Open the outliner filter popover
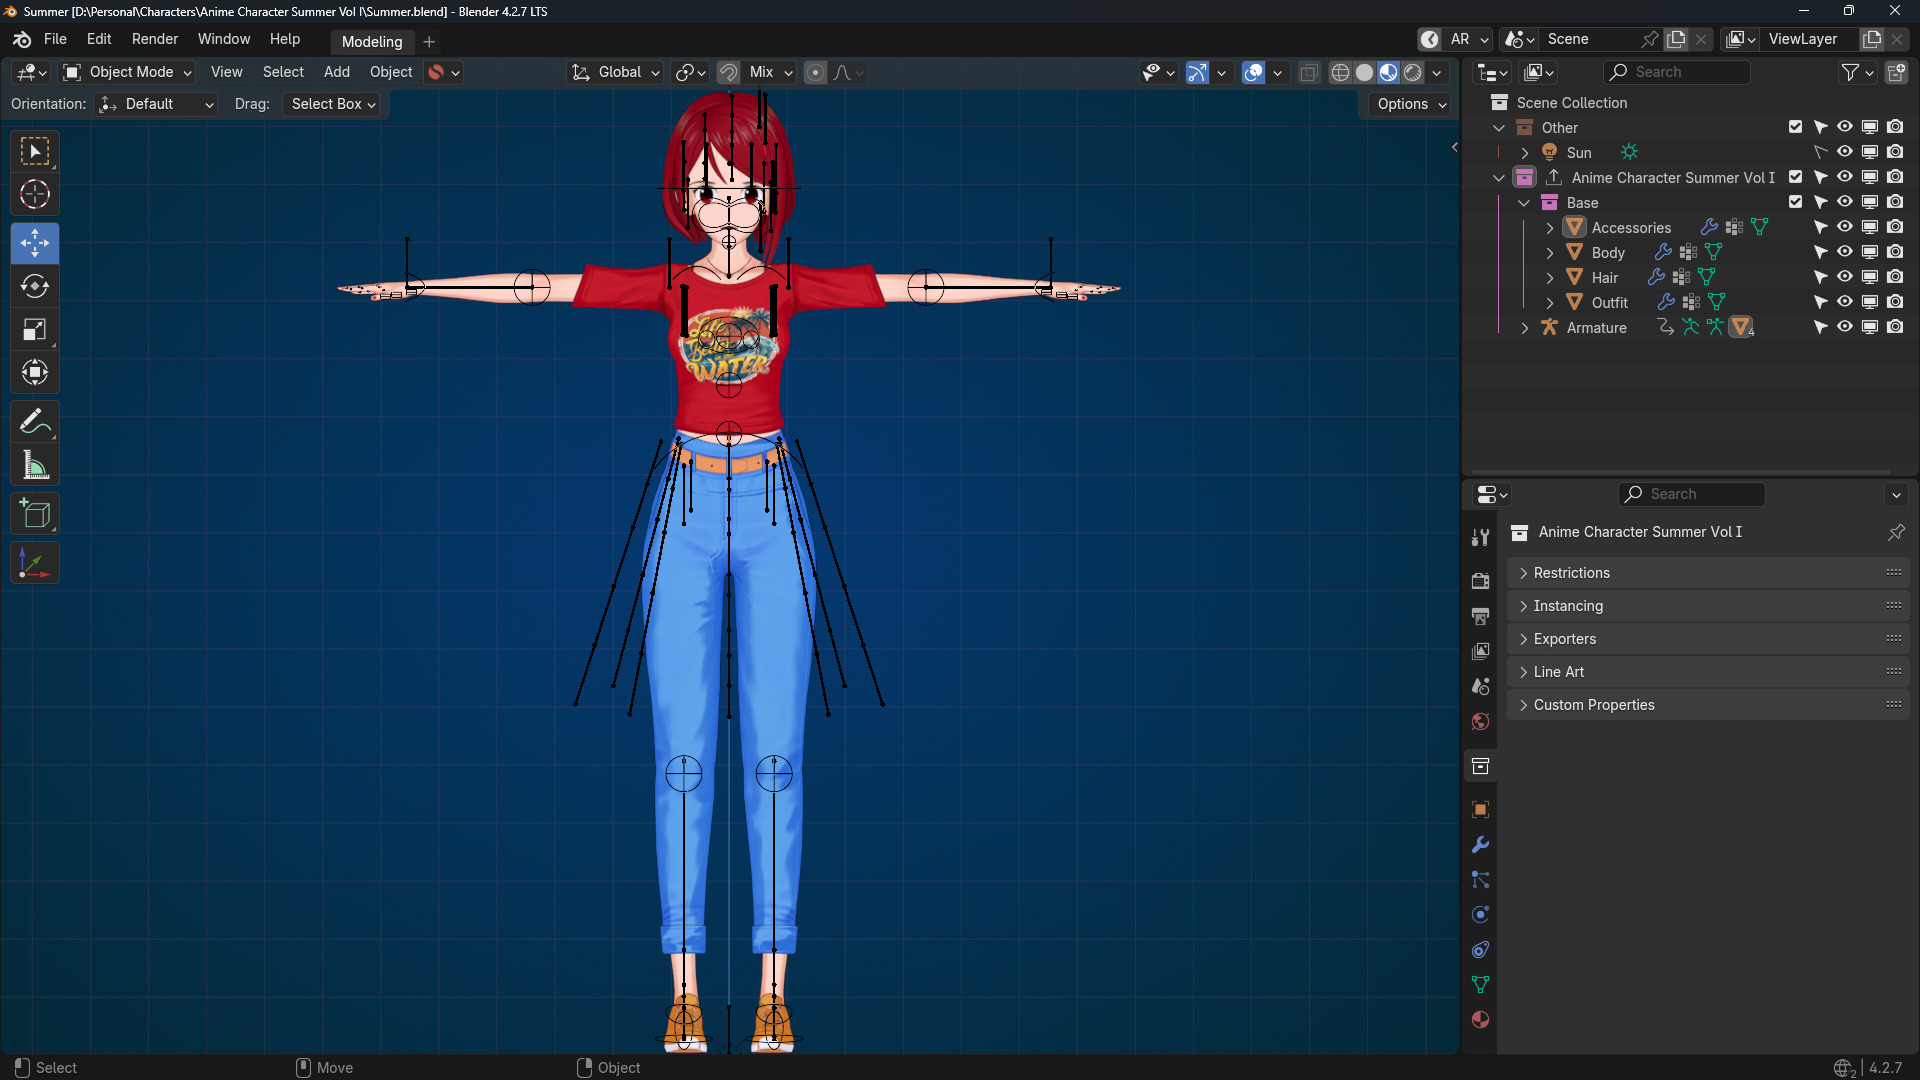The height and width of the screenshot is (1080, 1920). point(1857,72)
